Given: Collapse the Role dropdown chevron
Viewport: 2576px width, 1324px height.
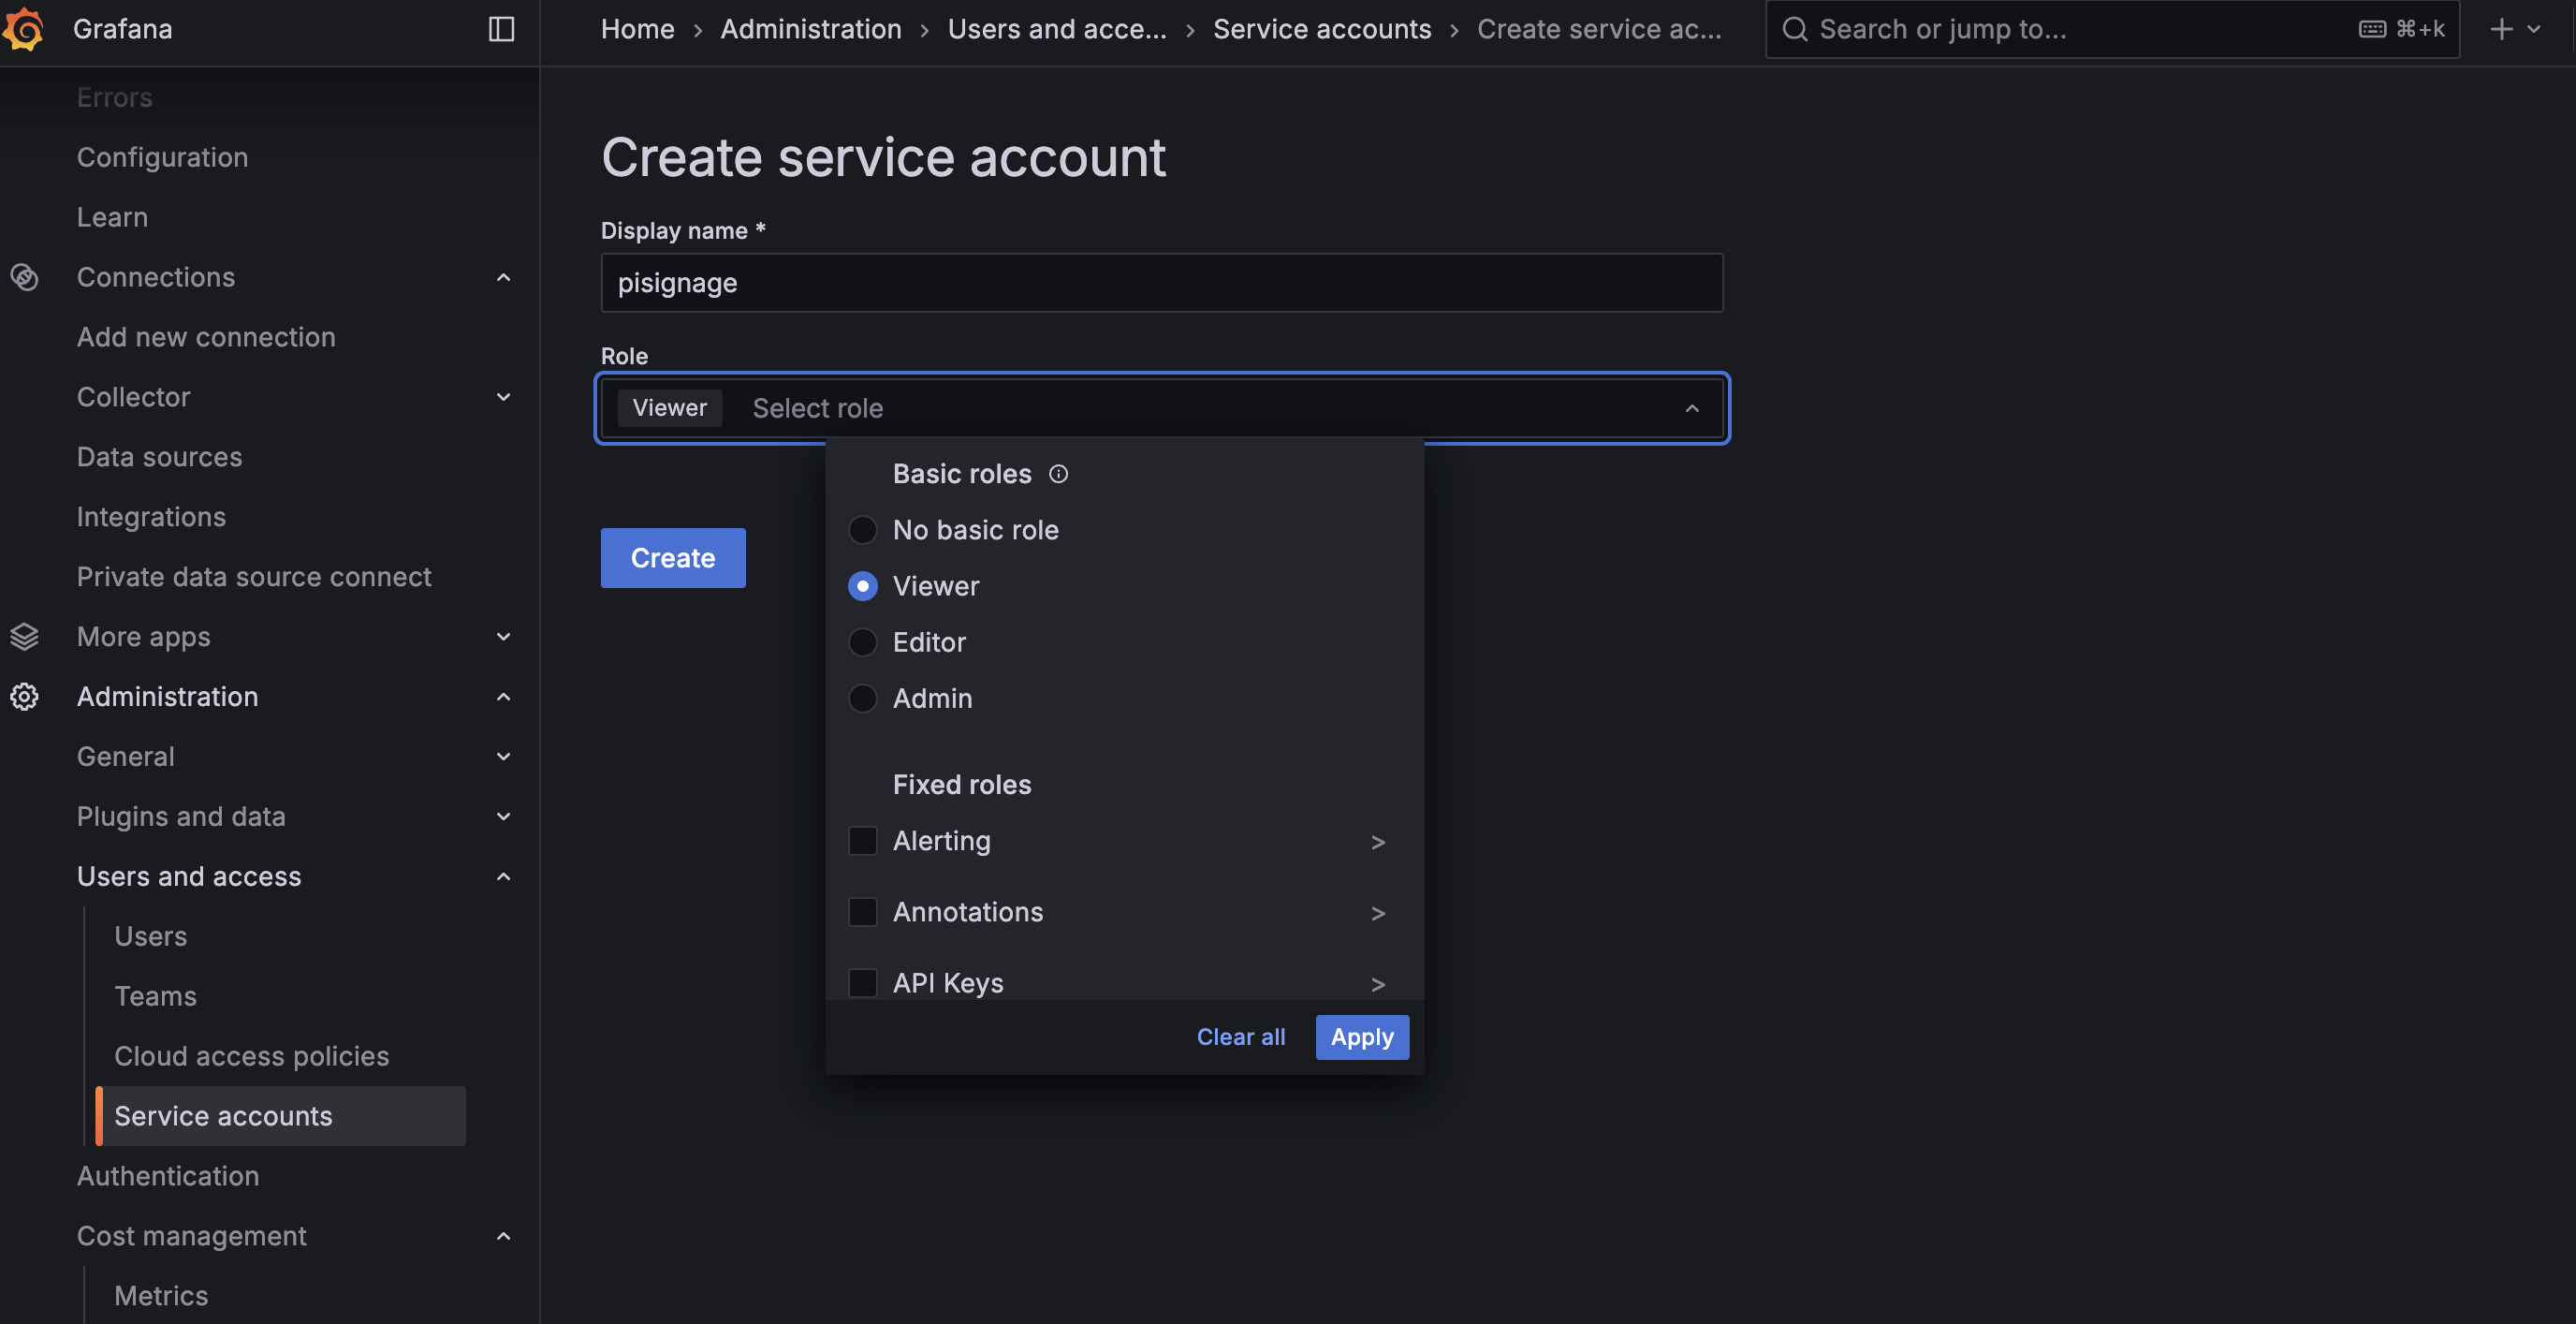Looking at the screenshot, I should tap(1691, 408).
